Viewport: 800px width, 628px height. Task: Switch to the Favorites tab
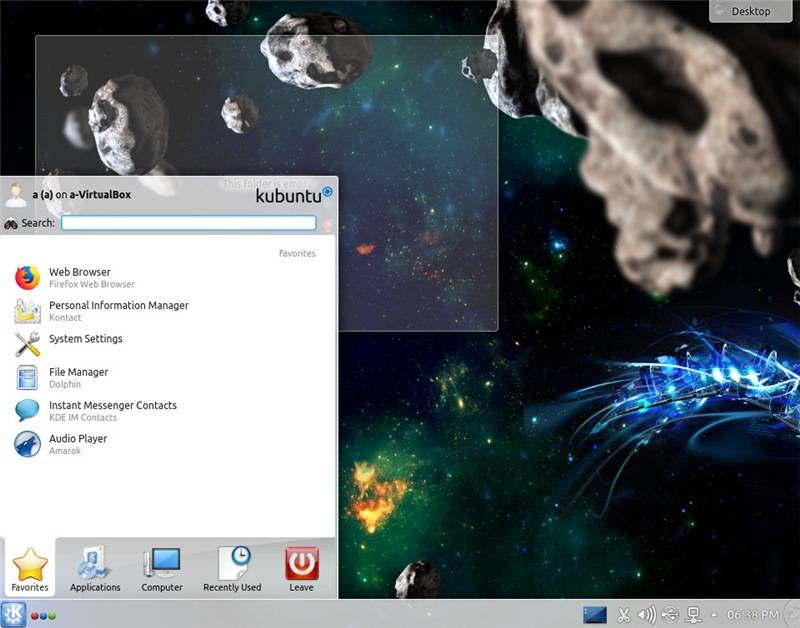click(x=30, y=569)
